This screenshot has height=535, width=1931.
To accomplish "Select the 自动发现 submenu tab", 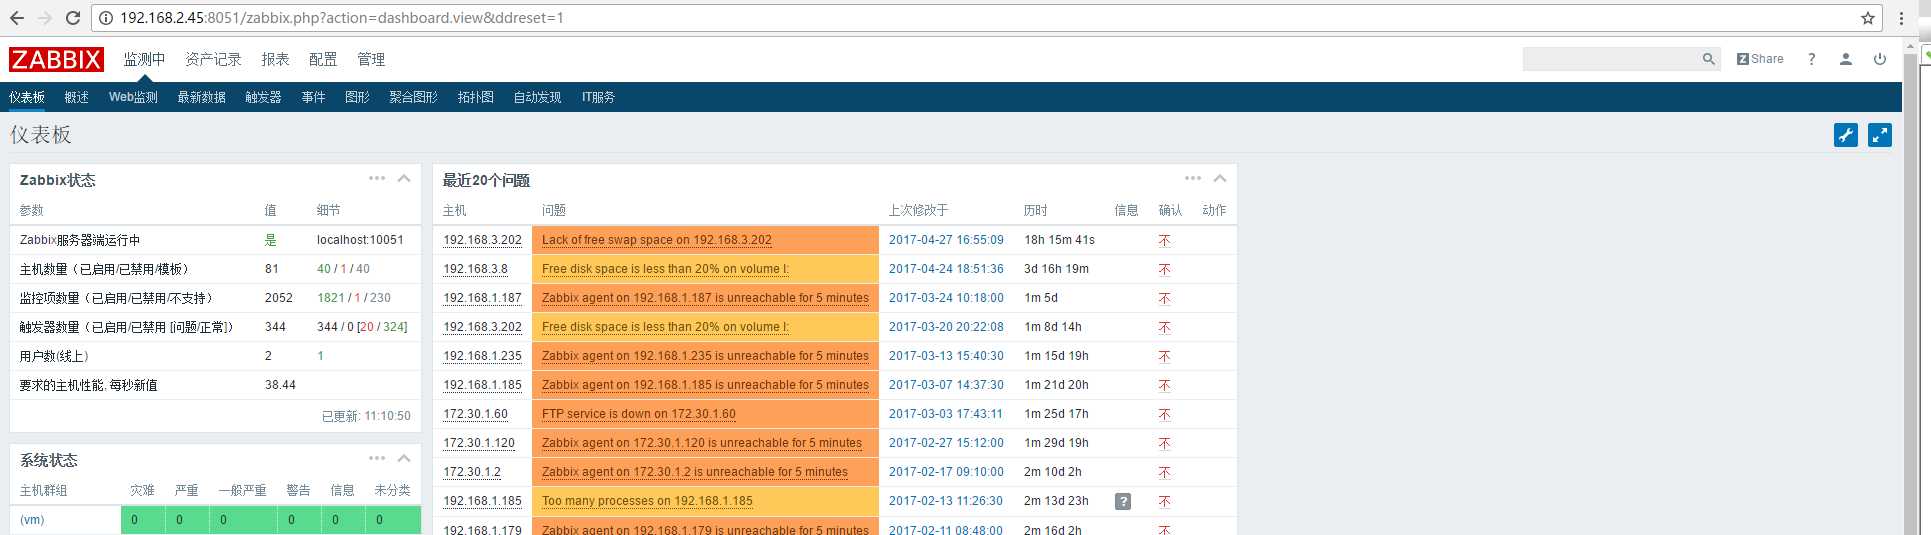I will click(x=537, y=97).
